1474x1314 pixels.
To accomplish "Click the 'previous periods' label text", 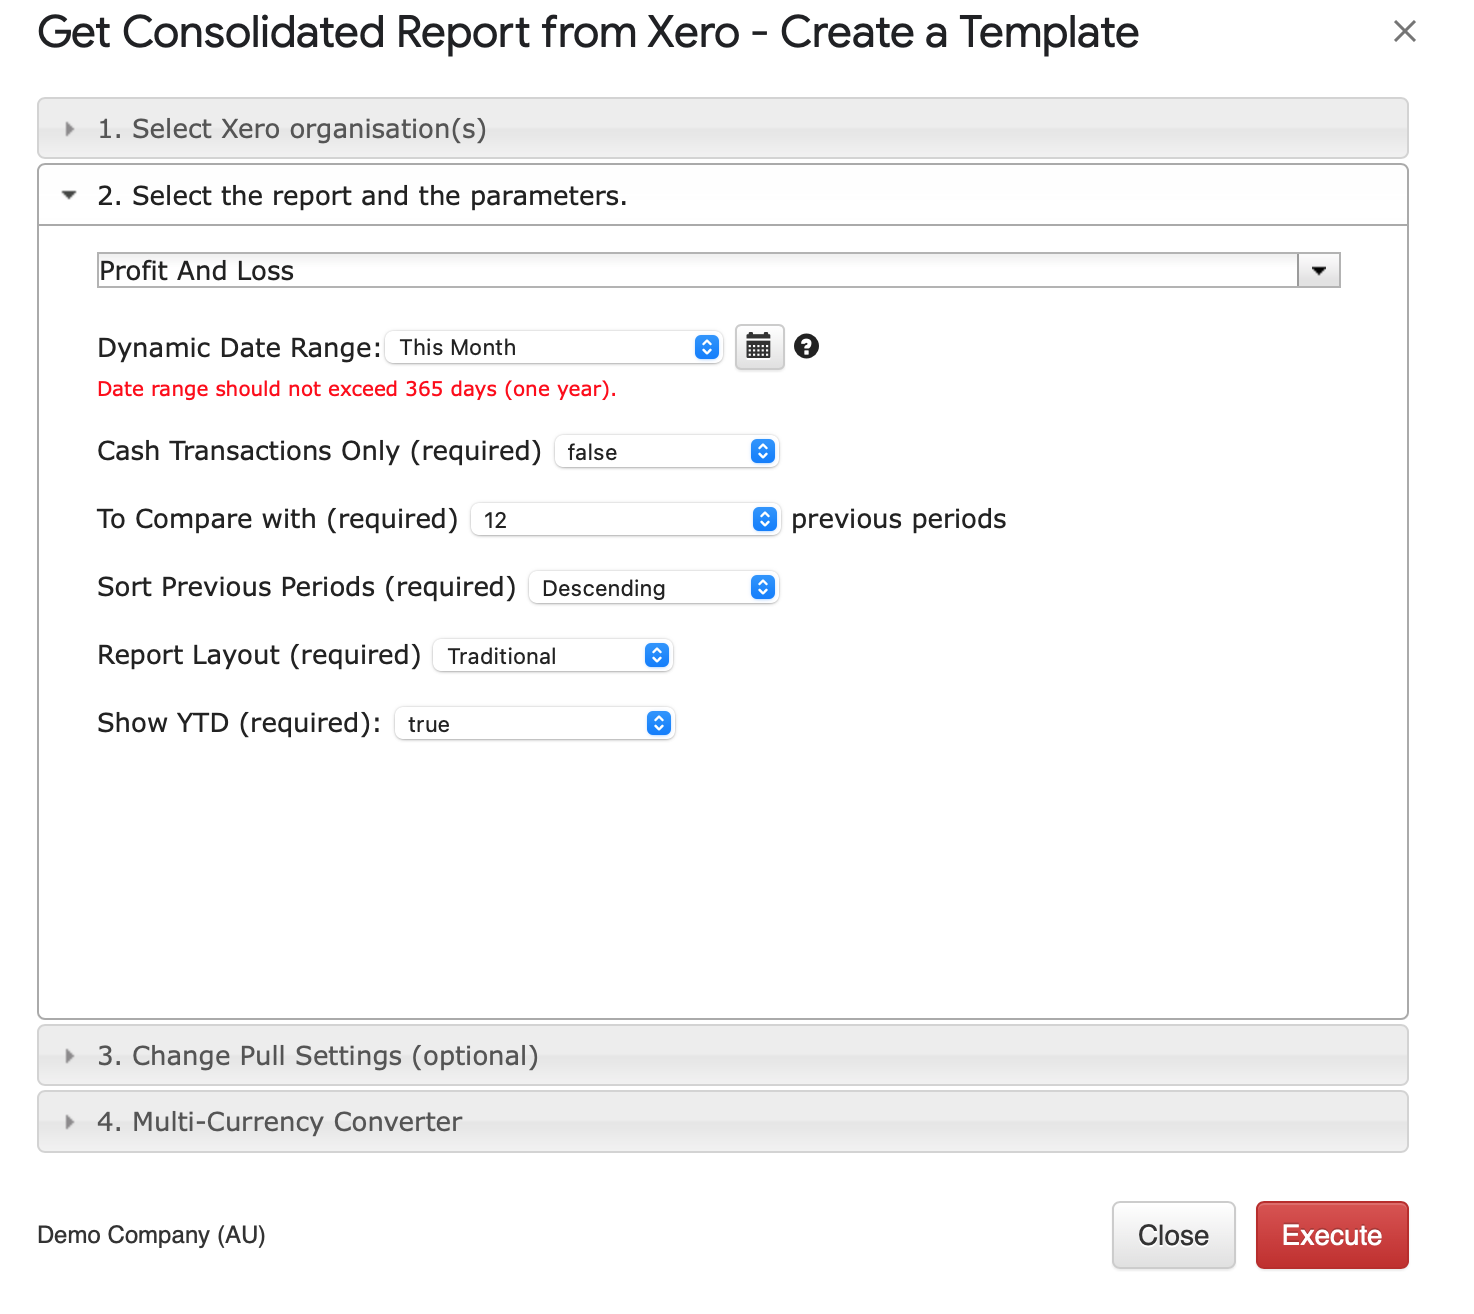I will tap(898, 519).
